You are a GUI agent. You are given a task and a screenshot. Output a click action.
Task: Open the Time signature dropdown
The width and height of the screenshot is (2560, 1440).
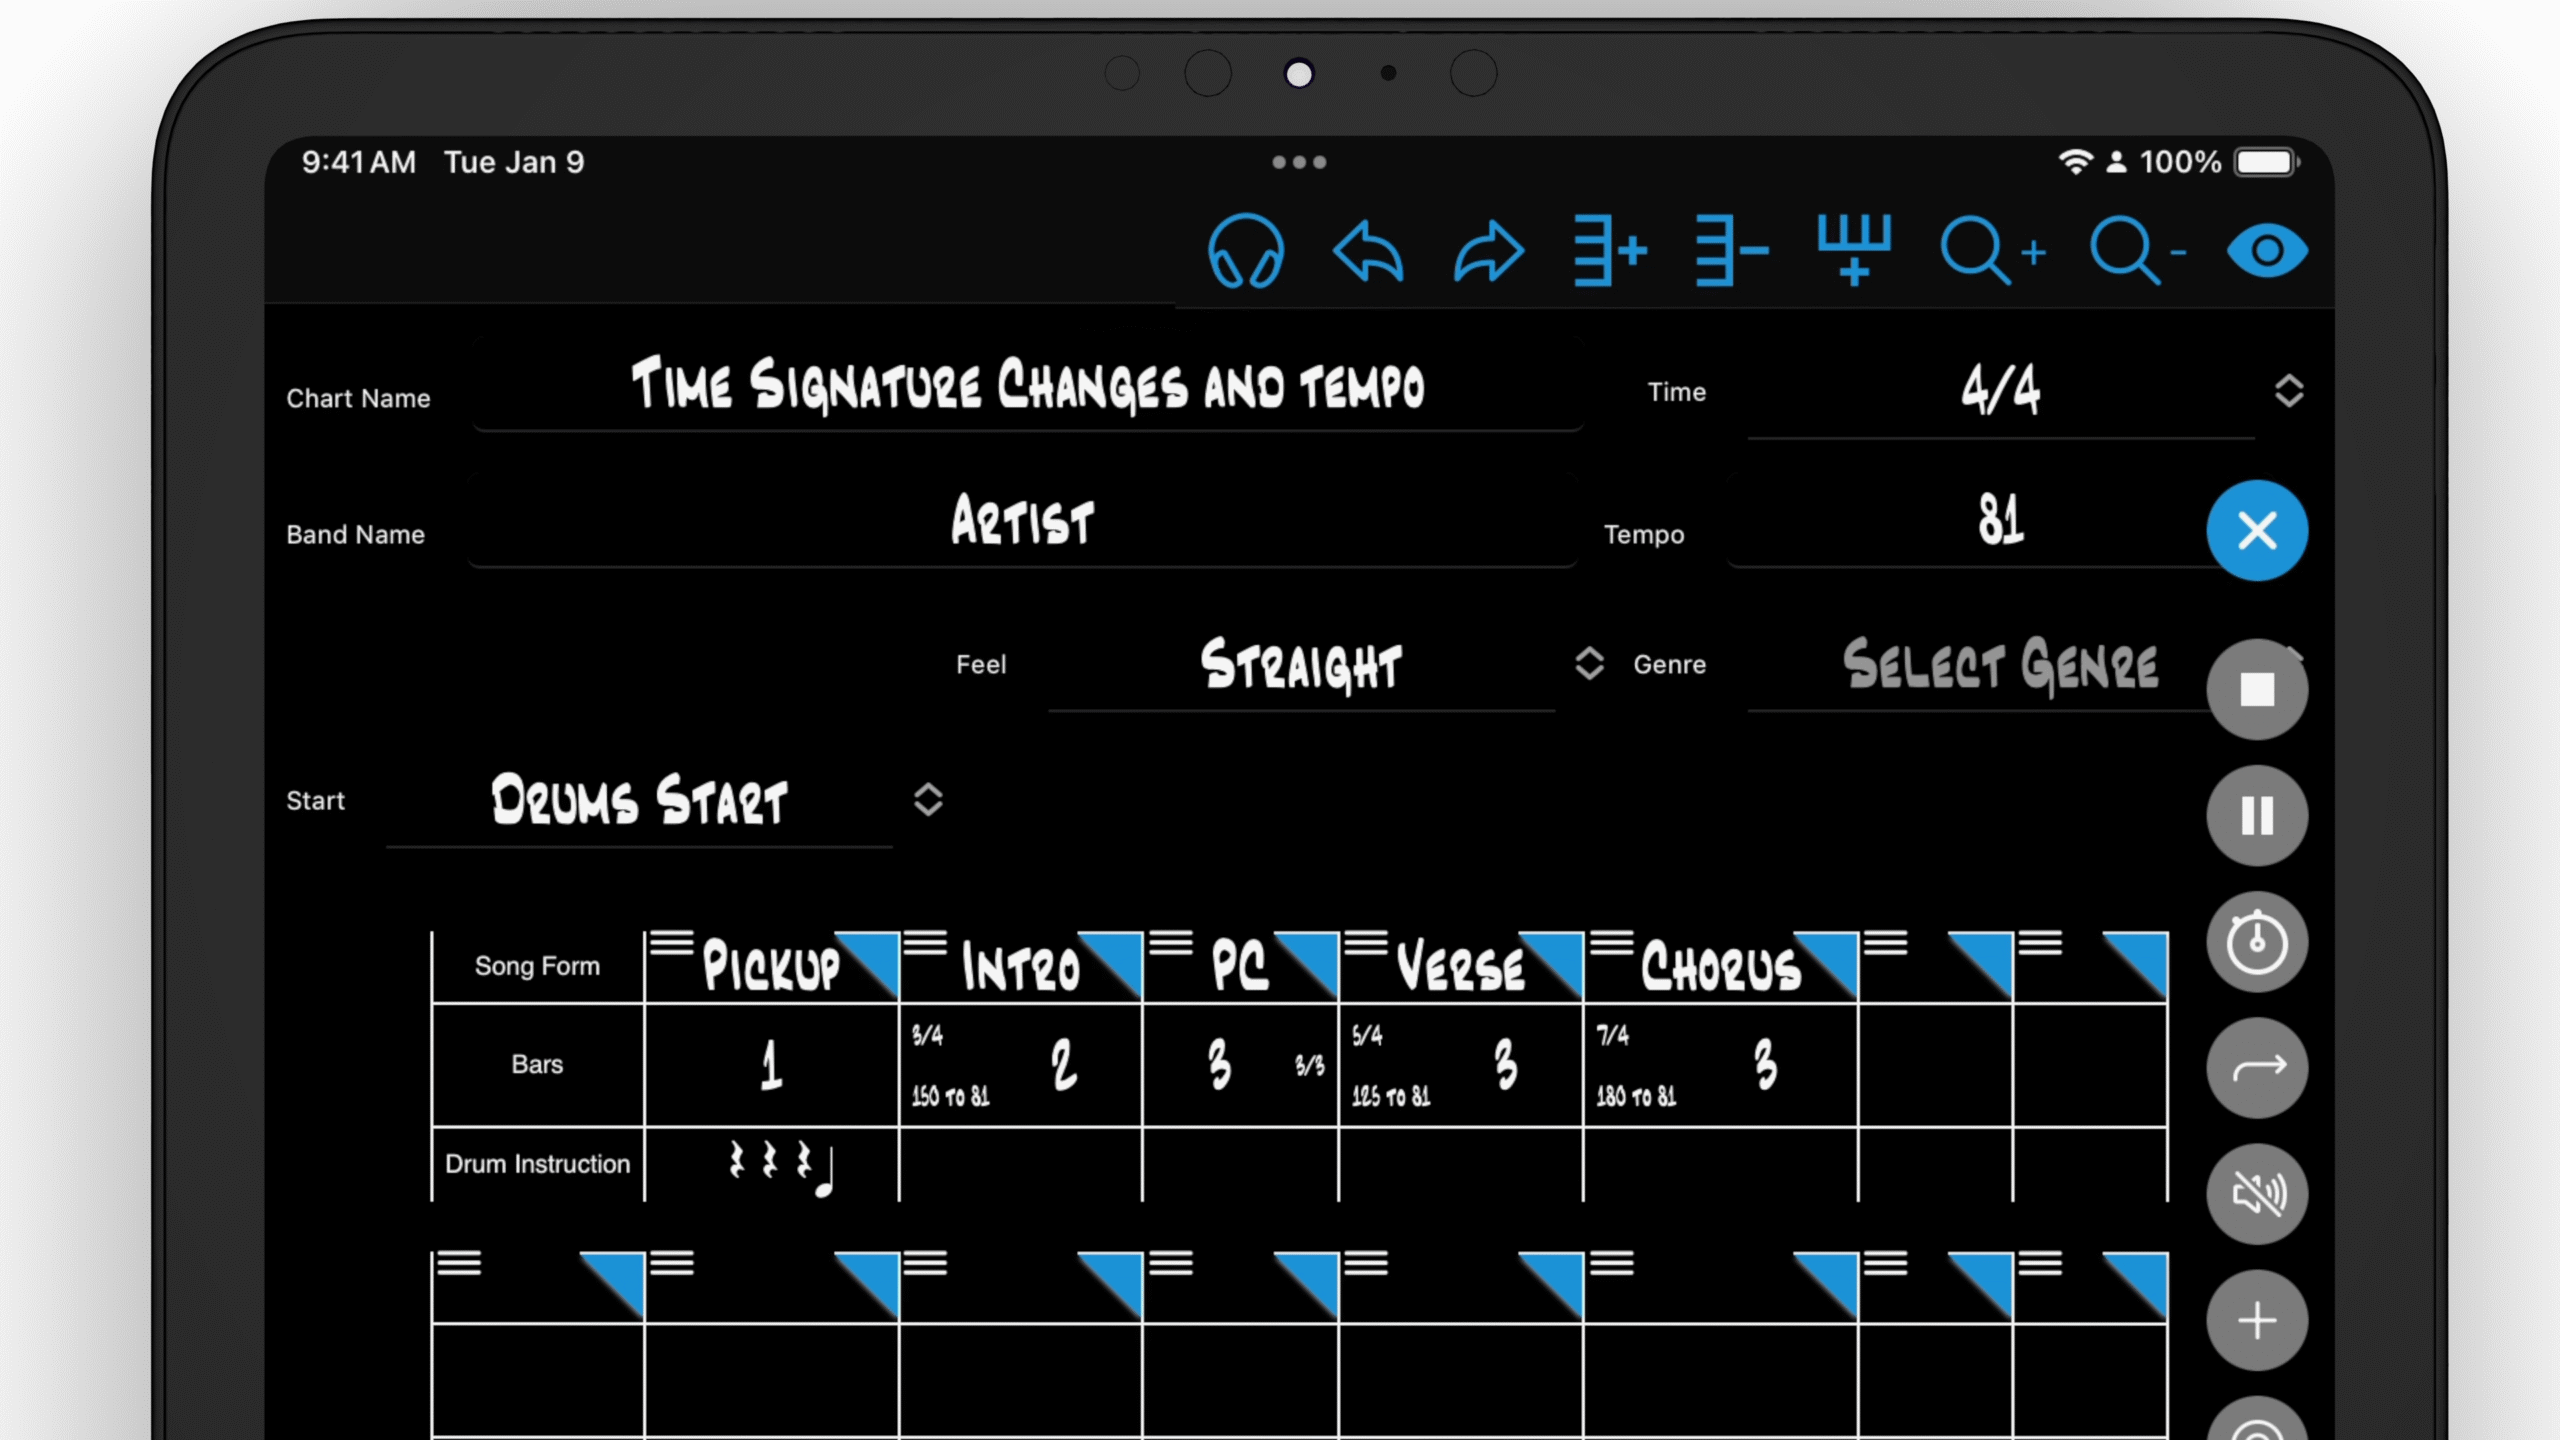[x=2291, y=391]
